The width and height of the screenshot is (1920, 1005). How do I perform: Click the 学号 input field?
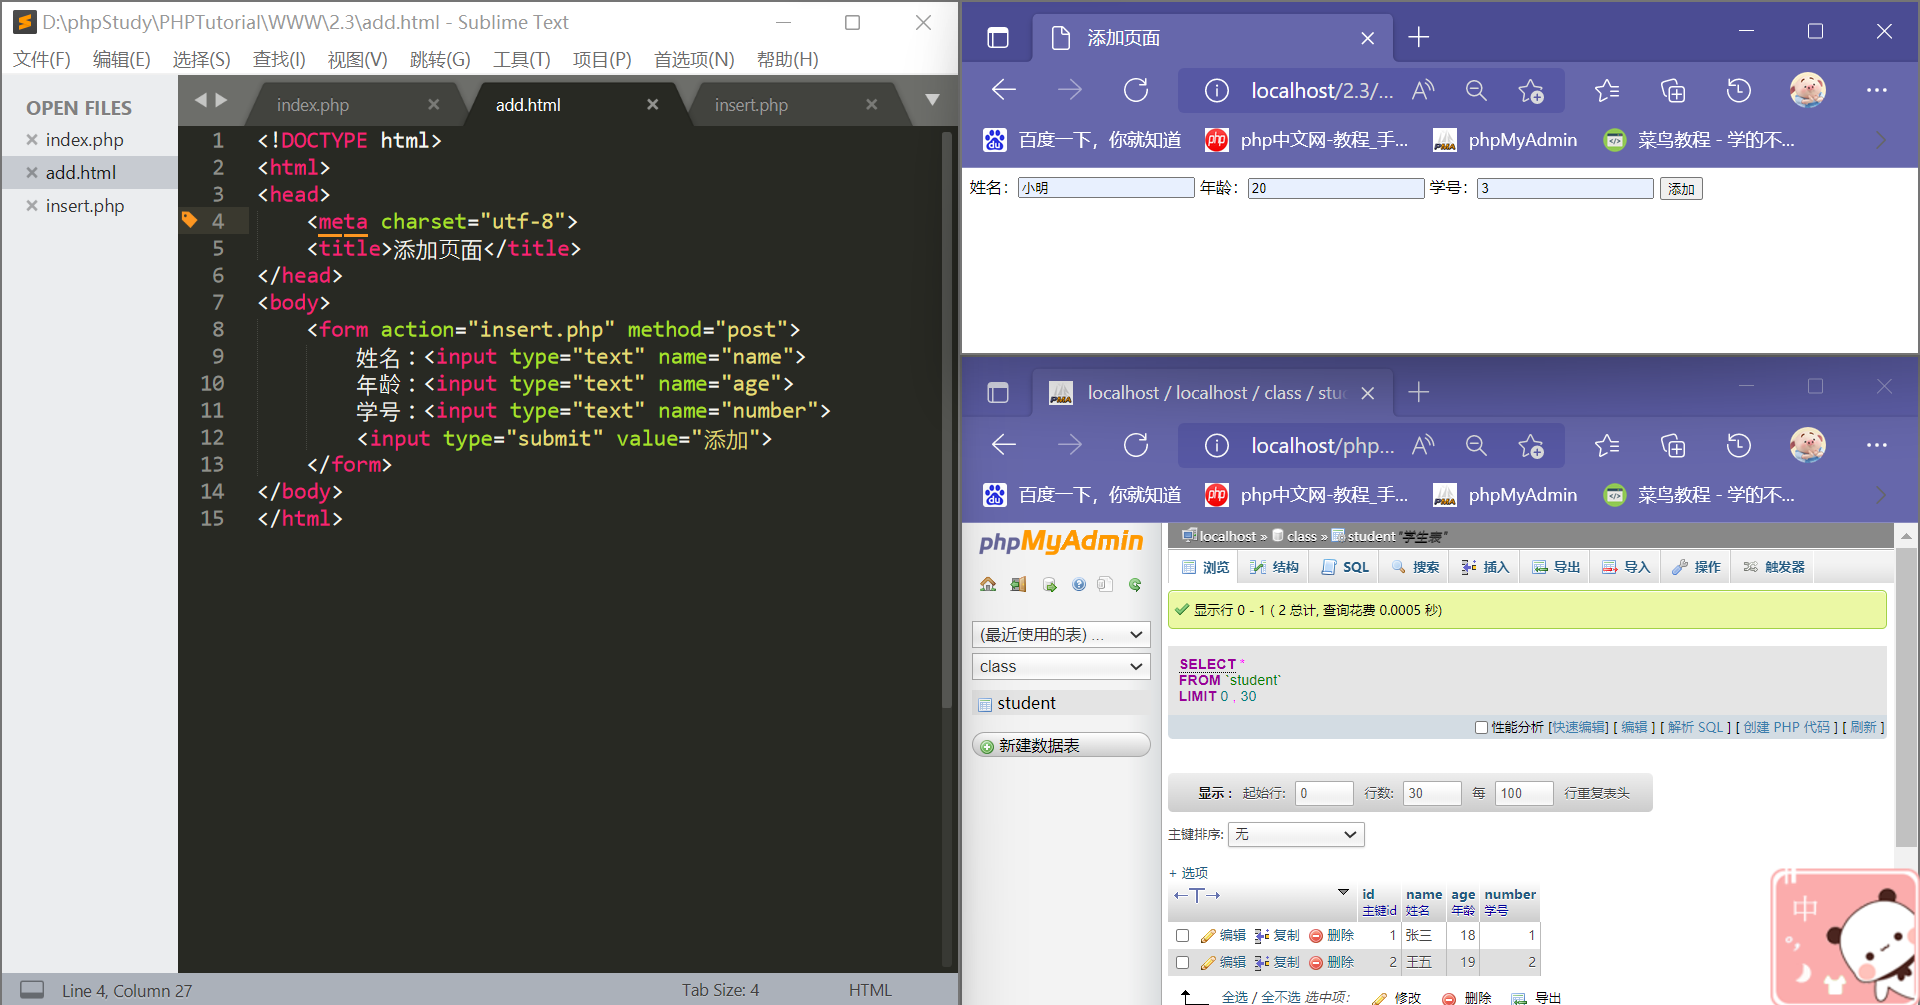click(x=1565, y=188)
